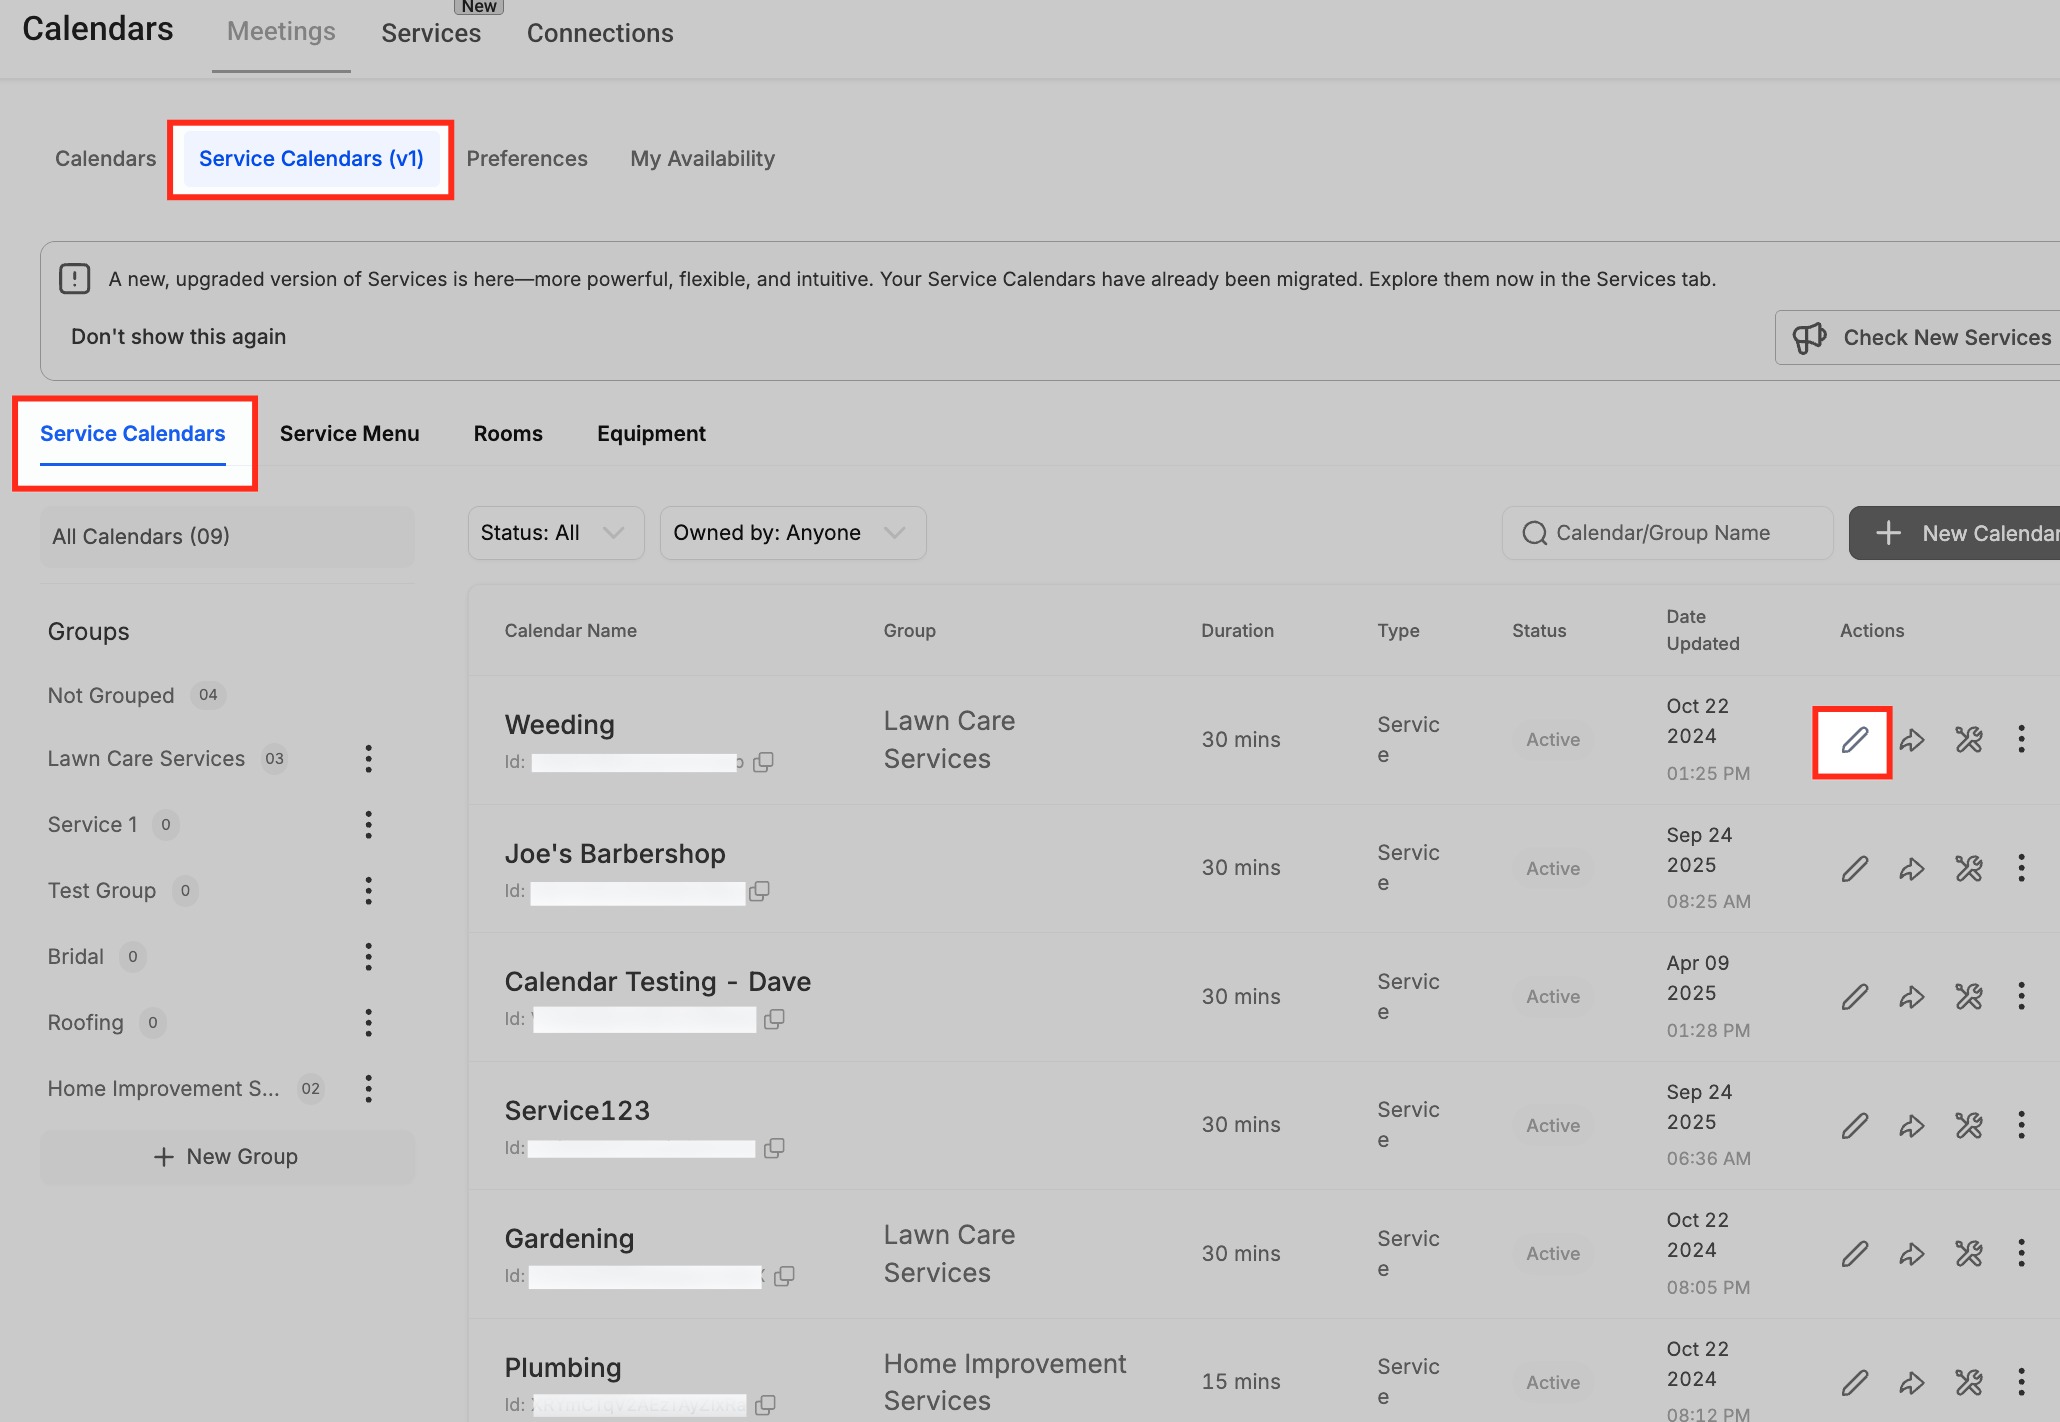Click share arrow icon for Service123
Image resolution: width=2060 pixels, height=1422 pixels.
click(x=1911, y=1126)
